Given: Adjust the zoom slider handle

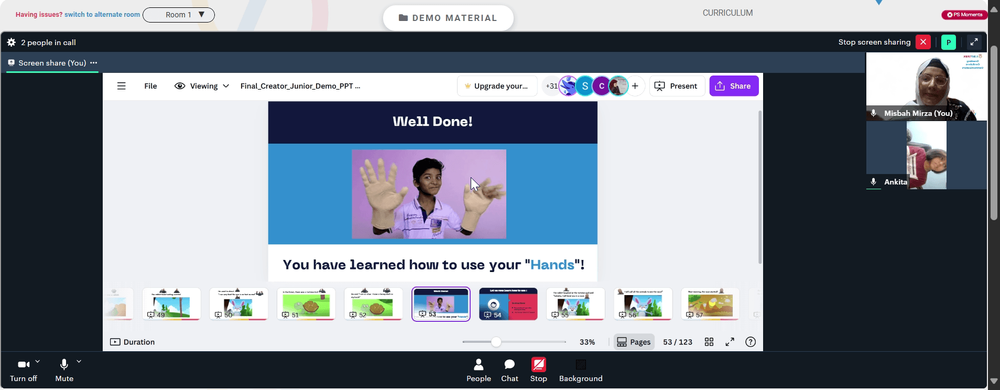Looking at the screenshot, I should [x=496, y=342].
